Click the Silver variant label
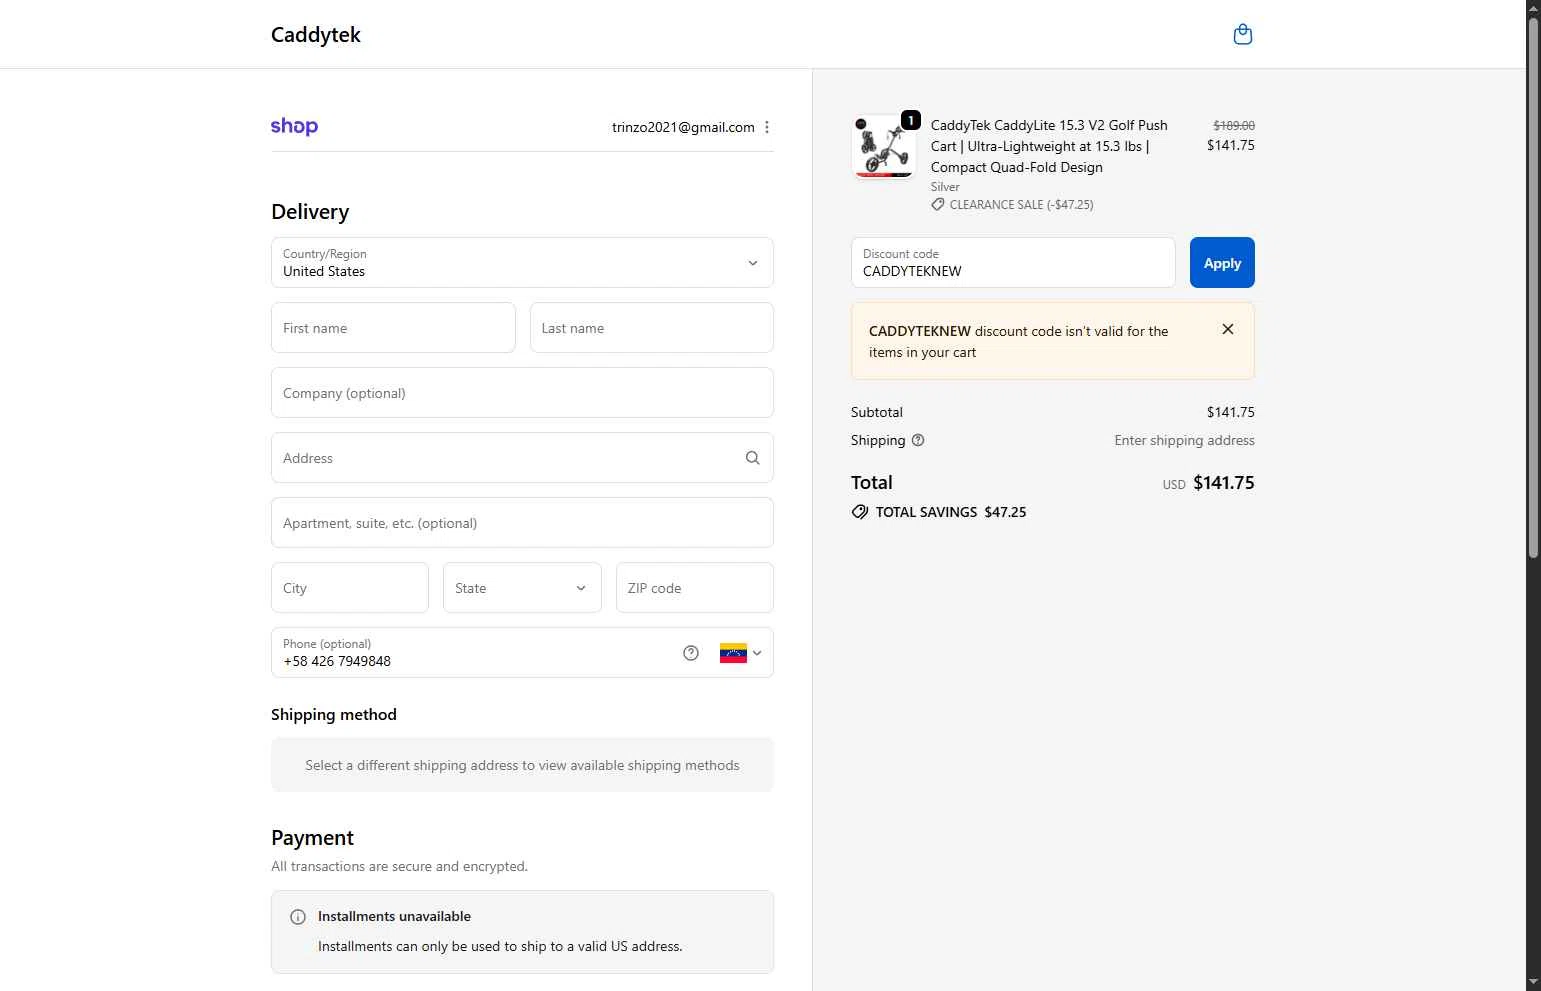The width and height of the screenshot is (1541, 991). (945, 187)
